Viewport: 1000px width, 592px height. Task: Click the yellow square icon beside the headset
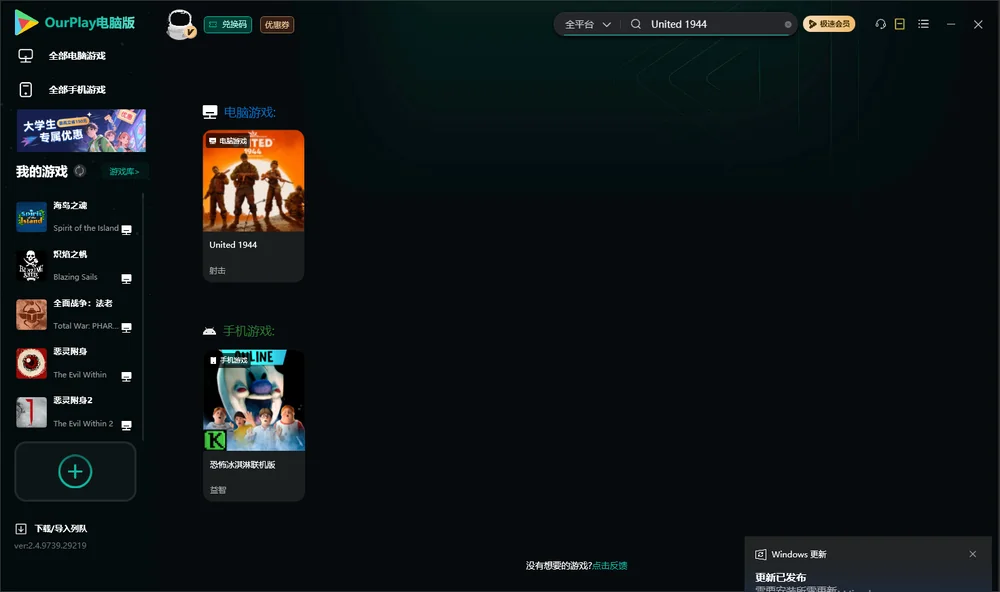(900, 24)
